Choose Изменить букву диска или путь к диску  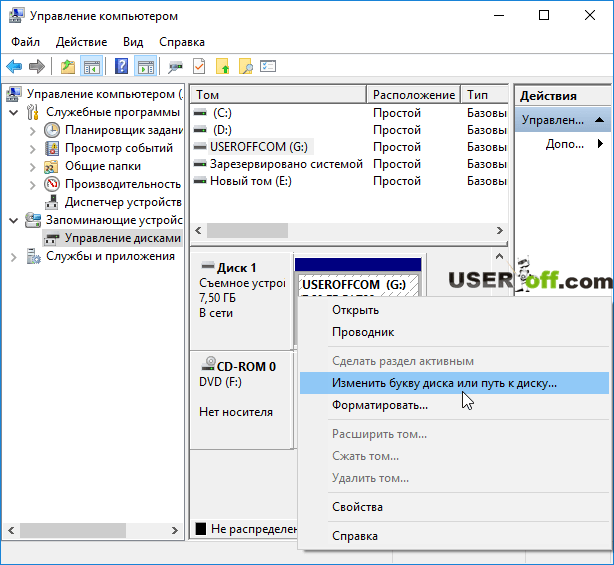[444, 382]
